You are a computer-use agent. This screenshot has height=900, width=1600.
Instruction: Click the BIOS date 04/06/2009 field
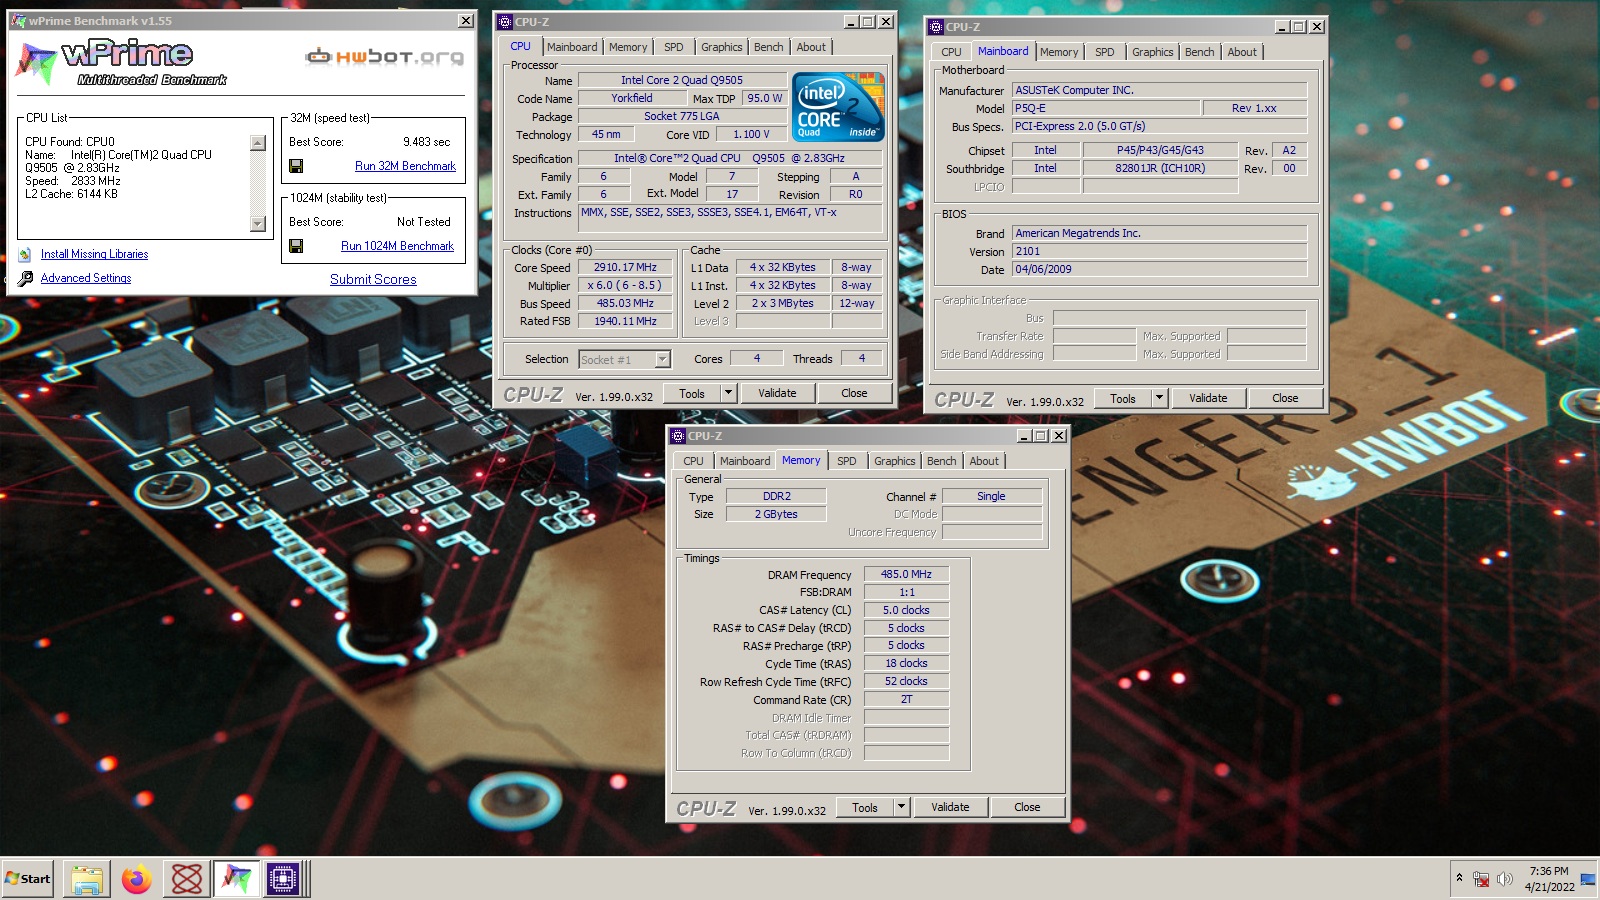tap(1159, 270)
